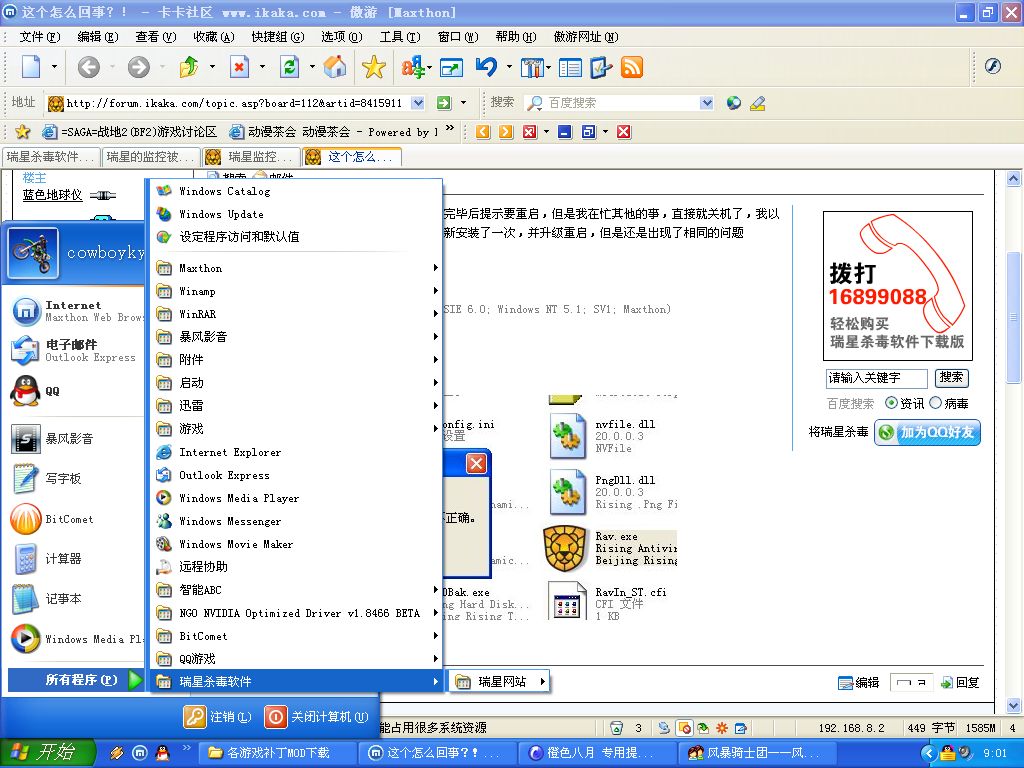The height and width of the screenshot is (768, 1024).
Task: Expand the 暴风影音 folder submenu
Action: 297,337
